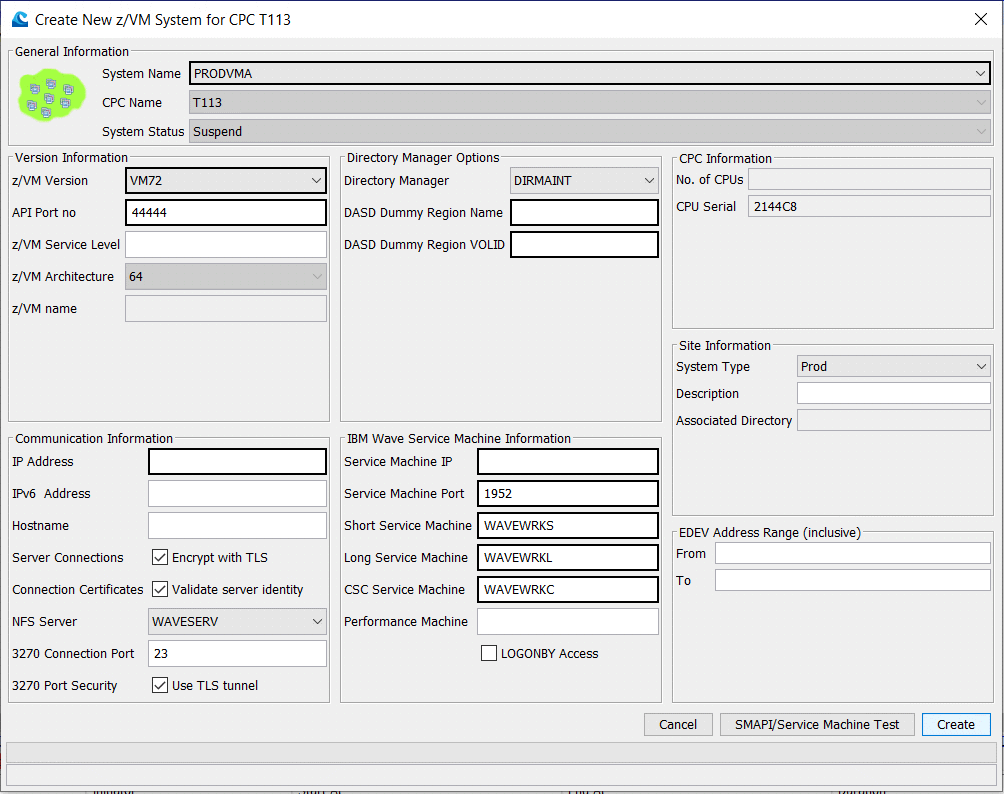Screen dimensions: 1004x794
Task: Click the IBM Wave logo in title bar
Action: 19,19
